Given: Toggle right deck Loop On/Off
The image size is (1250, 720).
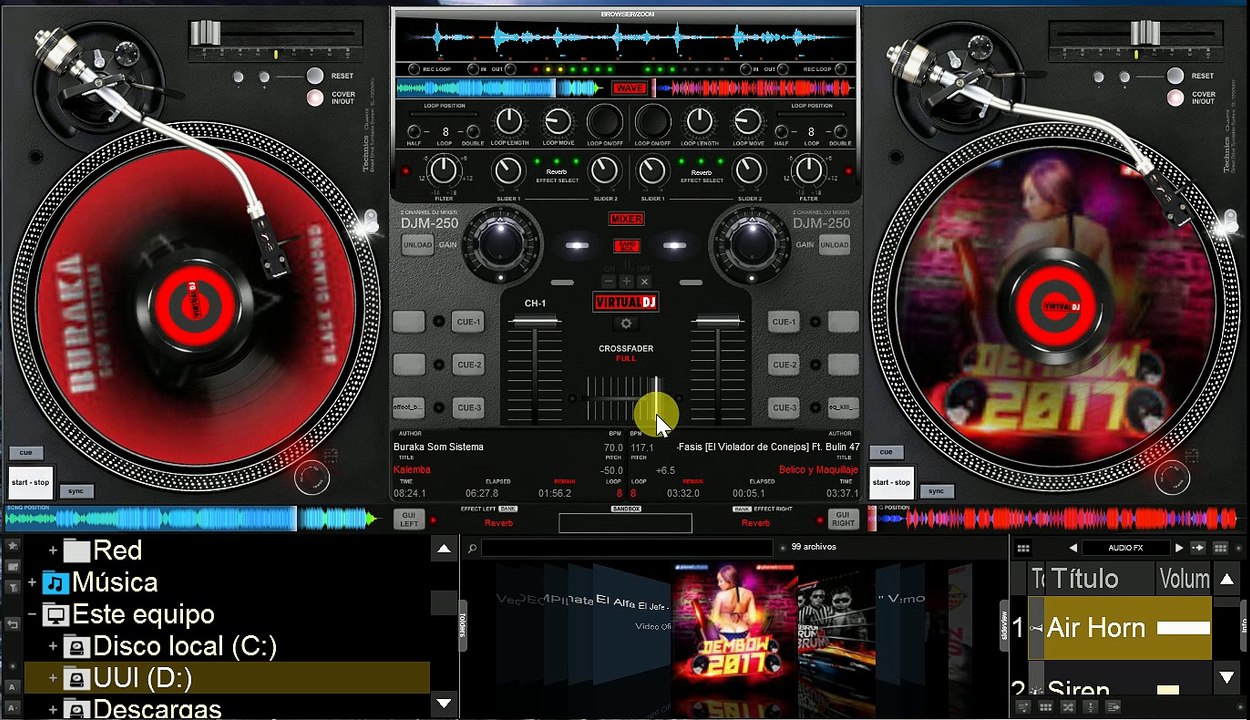Looking at the screenshot, I should click(x=652, y=122).
